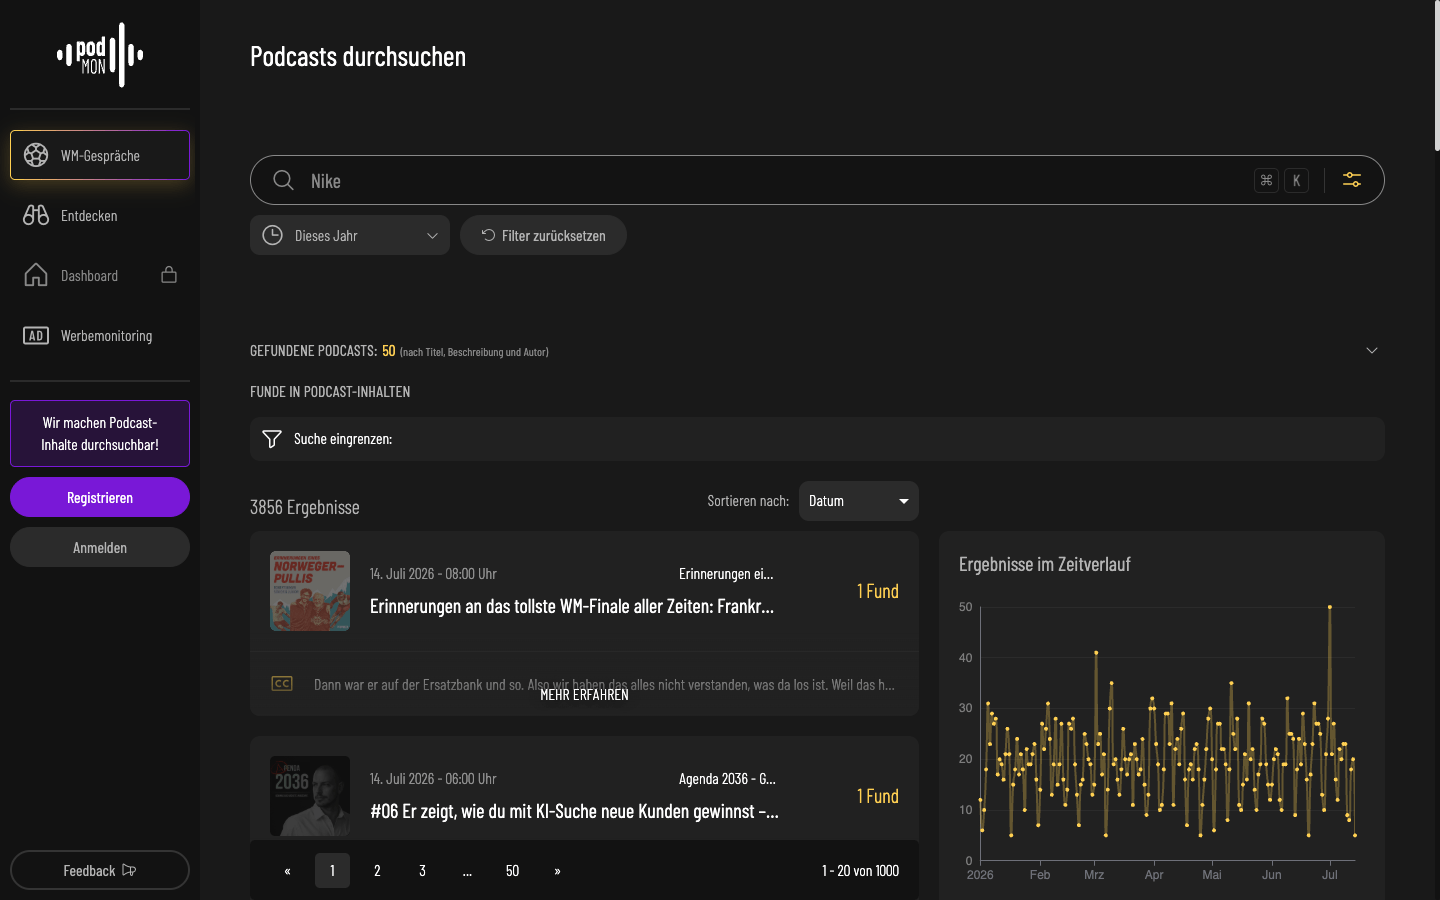Click the Registrieren button
Screen dimensions: 1440x900
100,497
